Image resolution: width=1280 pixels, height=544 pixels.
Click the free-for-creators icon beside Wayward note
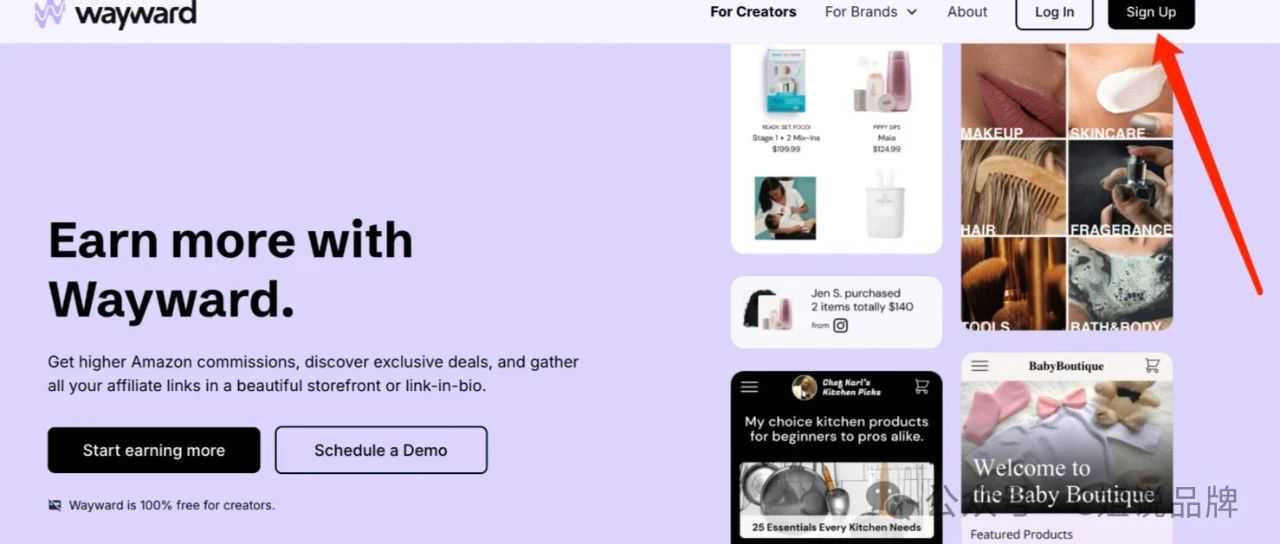55,505
